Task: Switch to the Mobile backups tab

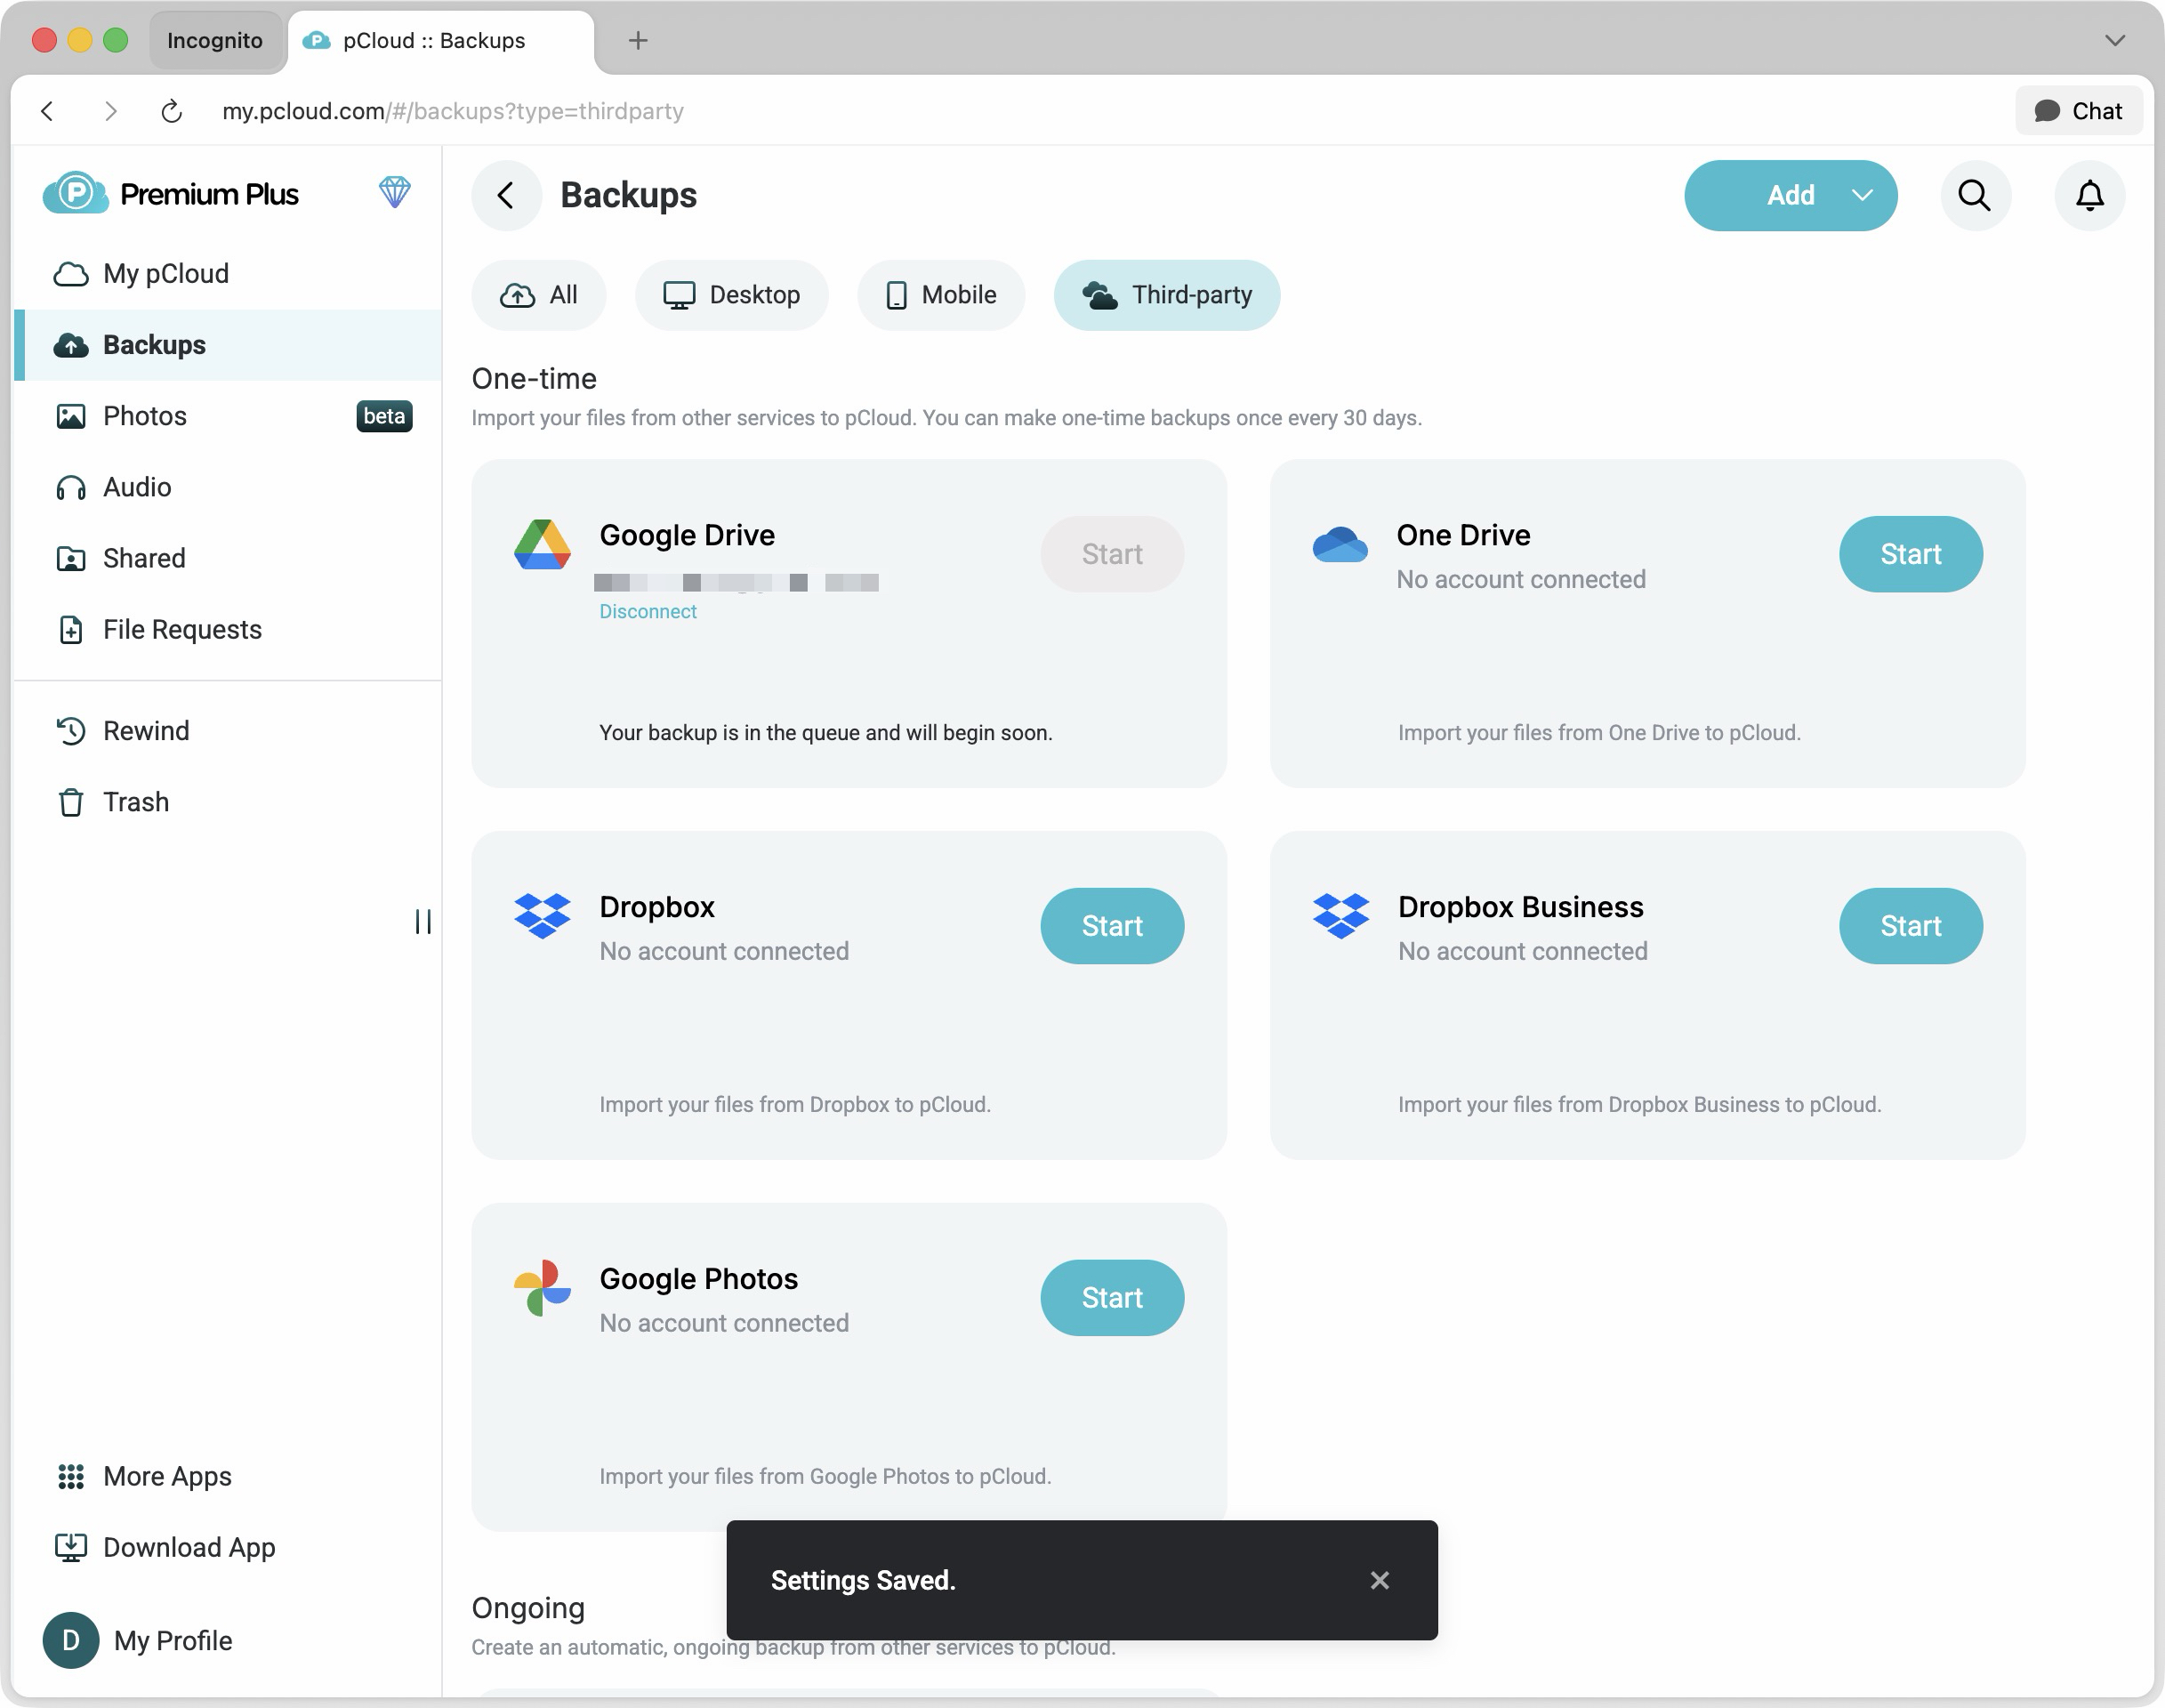Action: (940, 295)
